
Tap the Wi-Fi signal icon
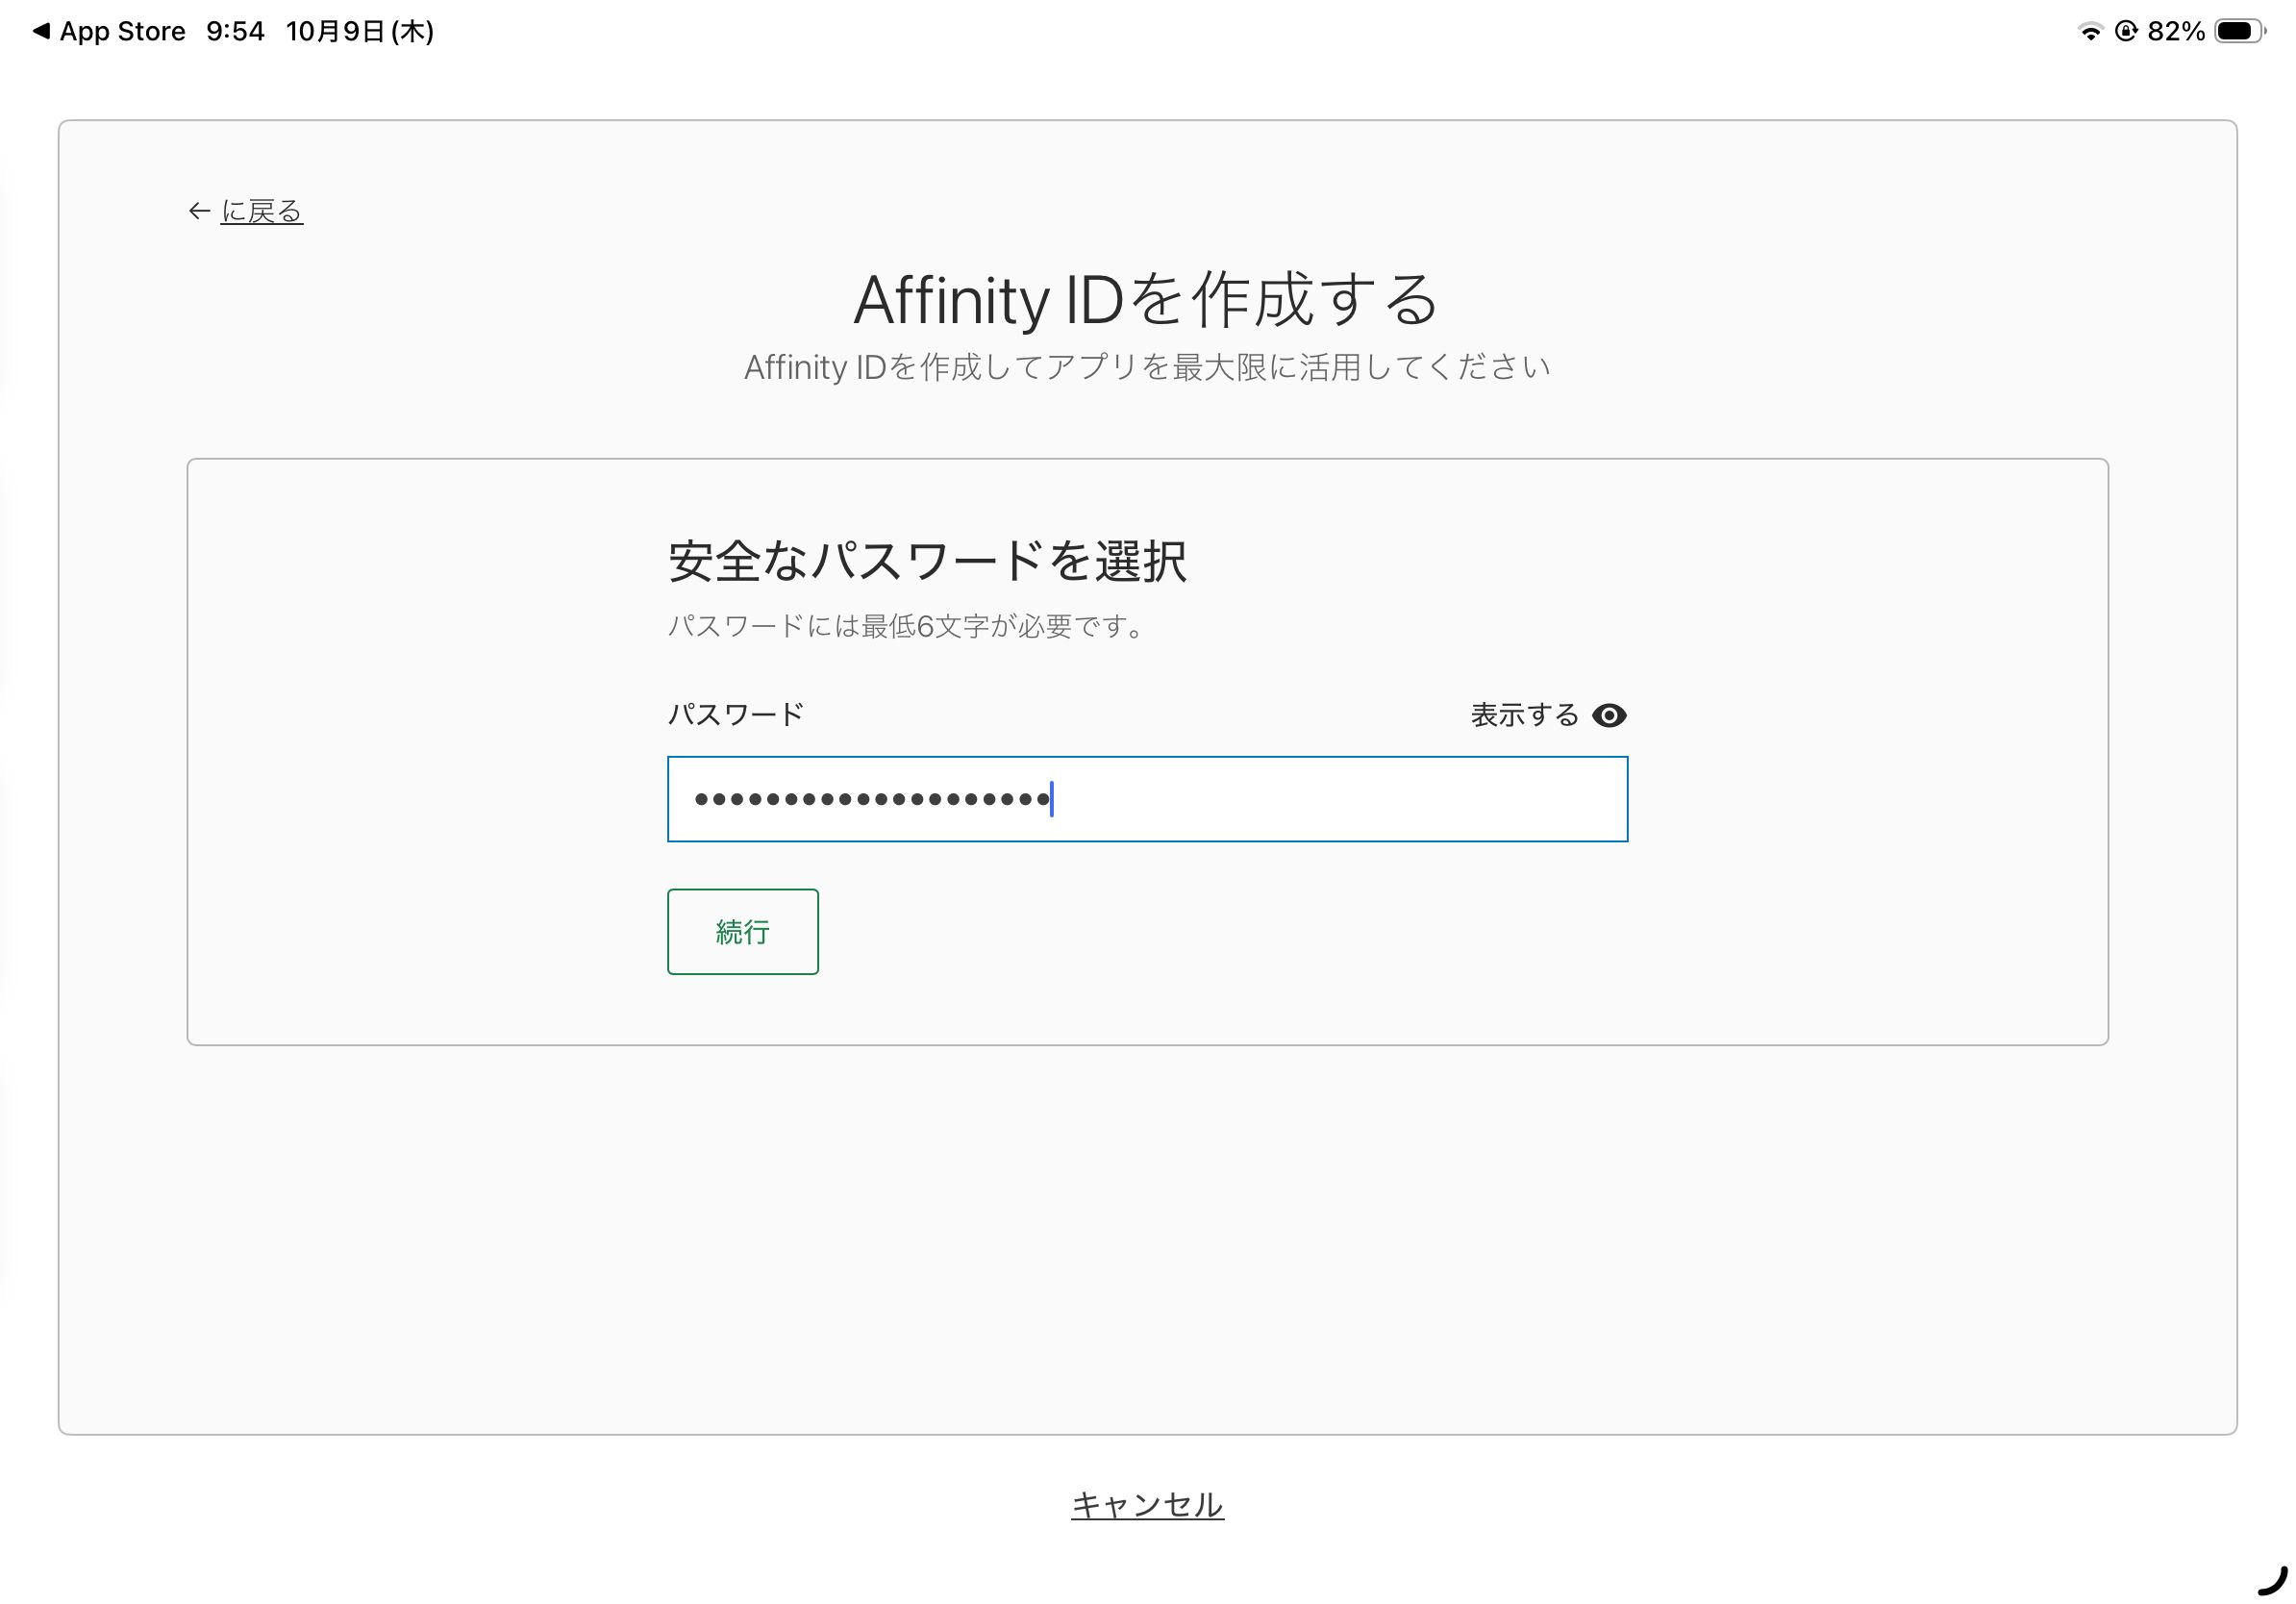(x=2090, y=32)
